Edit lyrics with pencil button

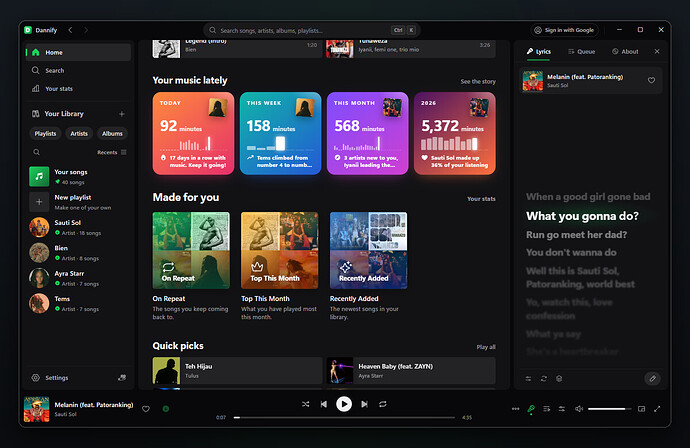coord(653,378)
